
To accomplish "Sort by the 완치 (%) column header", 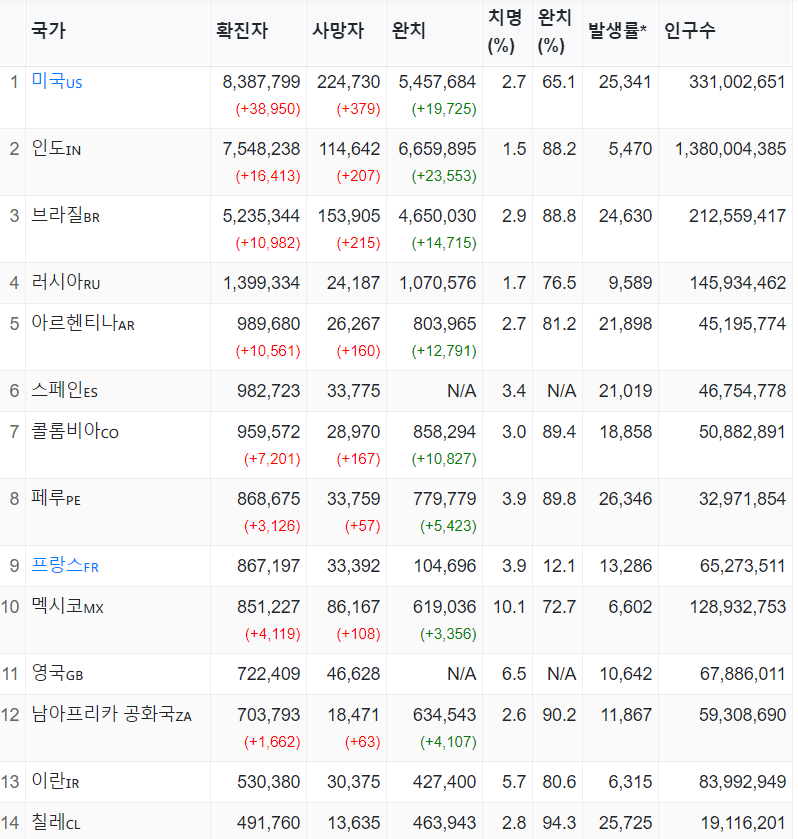I will click(555, 32).
